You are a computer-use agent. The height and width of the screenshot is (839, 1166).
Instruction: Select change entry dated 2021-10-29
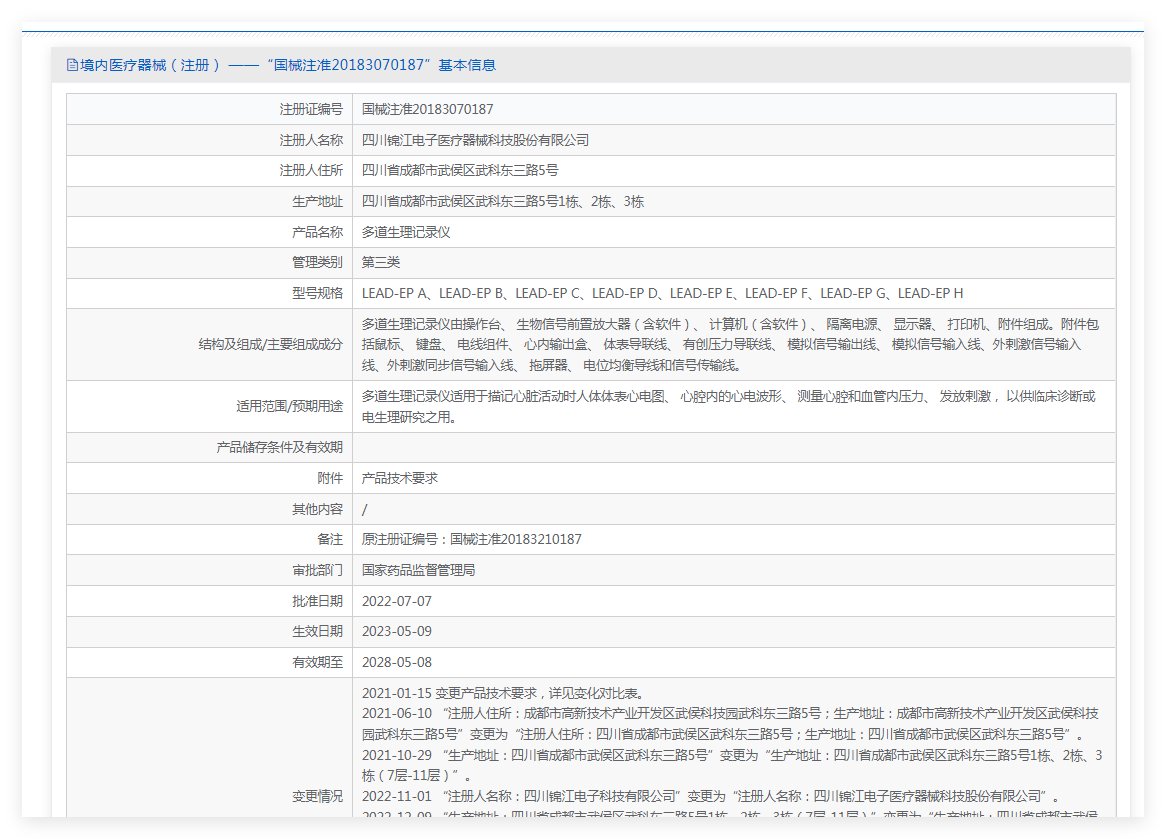(x=732, y=765)
